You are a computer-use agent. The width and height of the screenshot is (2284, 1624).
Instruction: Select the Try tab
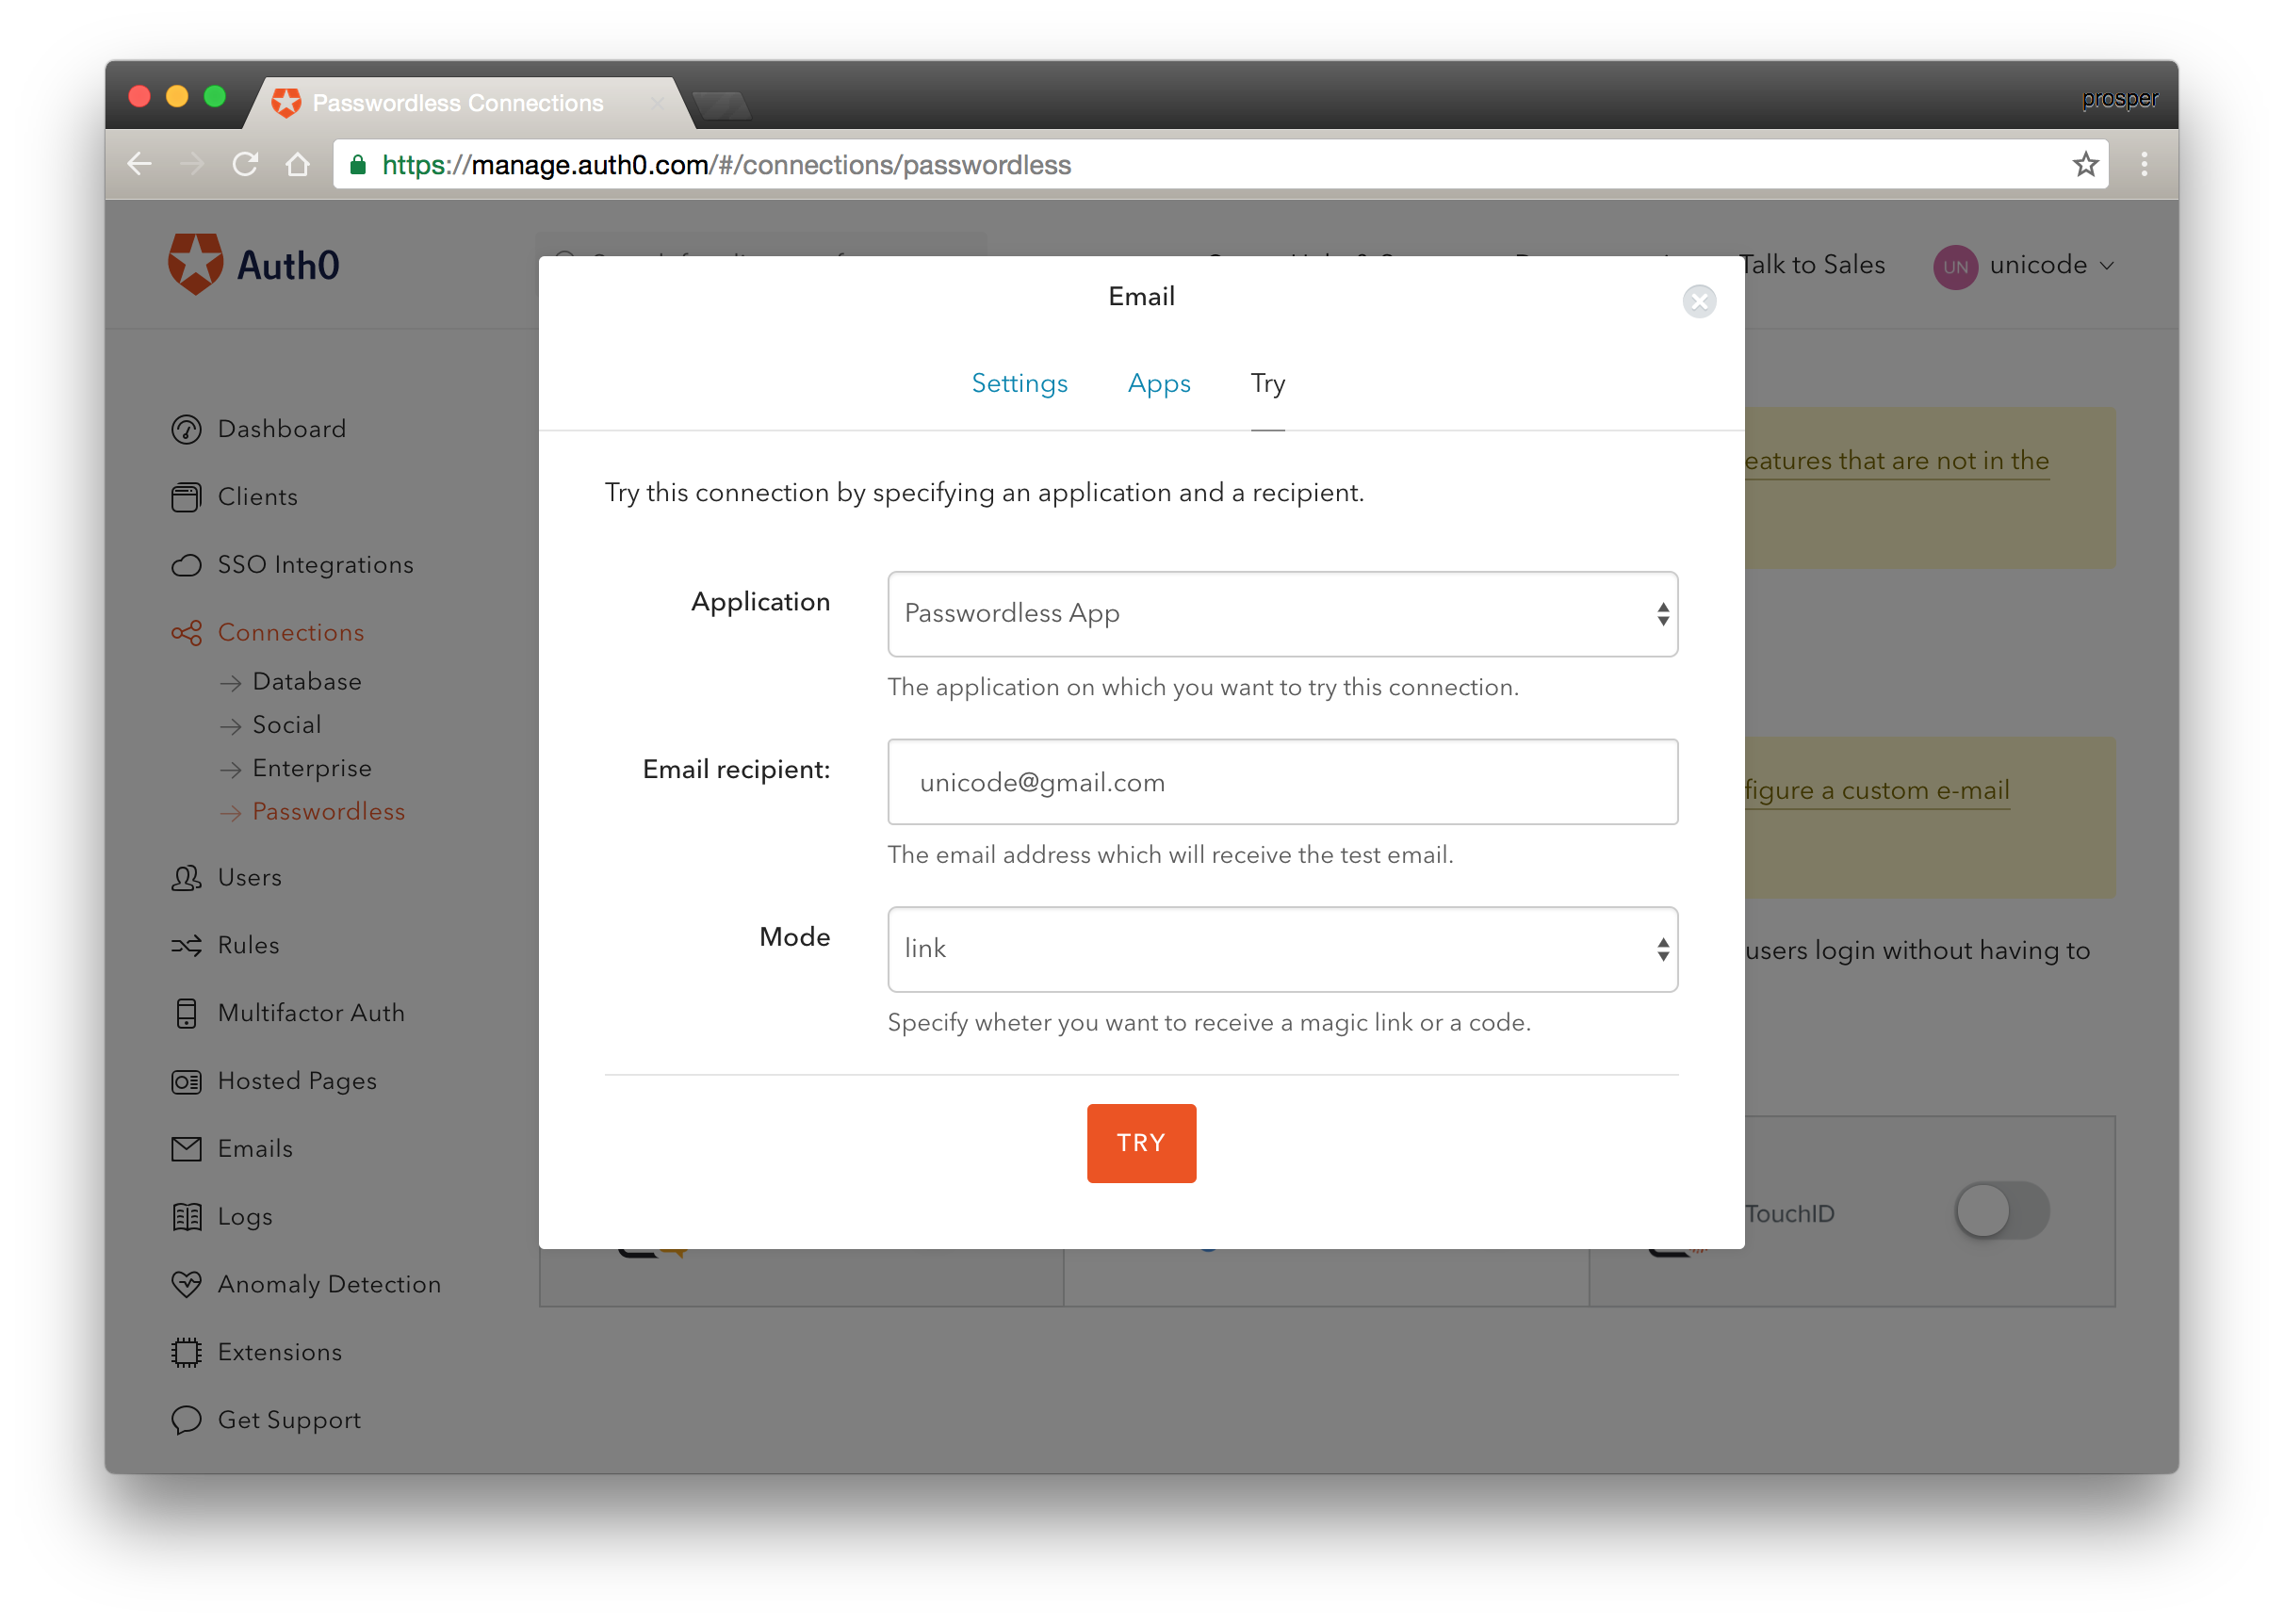pos(1267,384)
